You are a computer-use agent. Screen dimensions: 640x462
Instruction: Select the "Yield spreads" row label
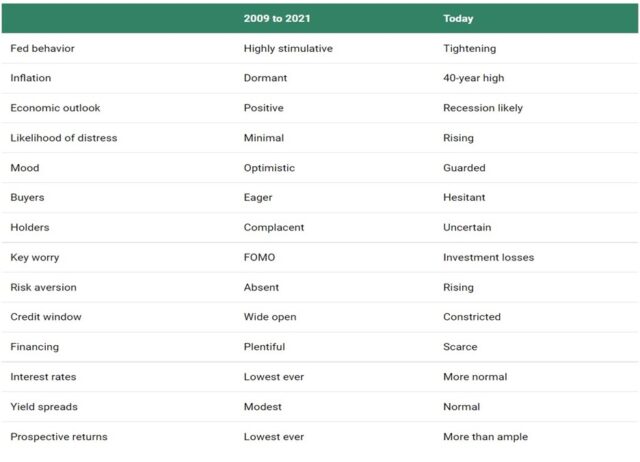43,407
